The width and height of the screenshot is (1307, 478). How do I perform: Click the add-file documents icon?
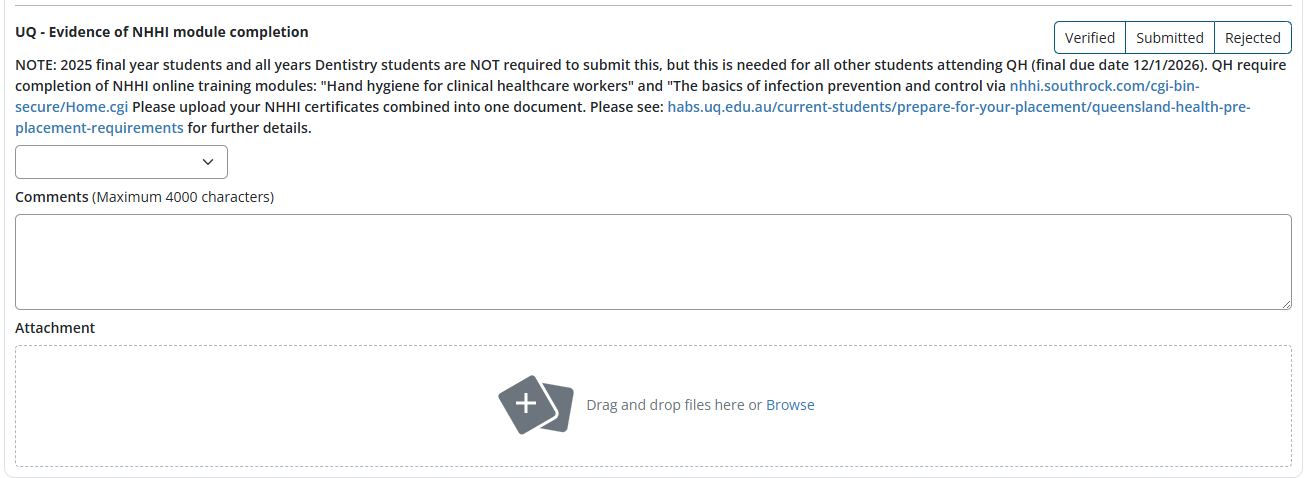pyautogui.click(x=535, y=405)
